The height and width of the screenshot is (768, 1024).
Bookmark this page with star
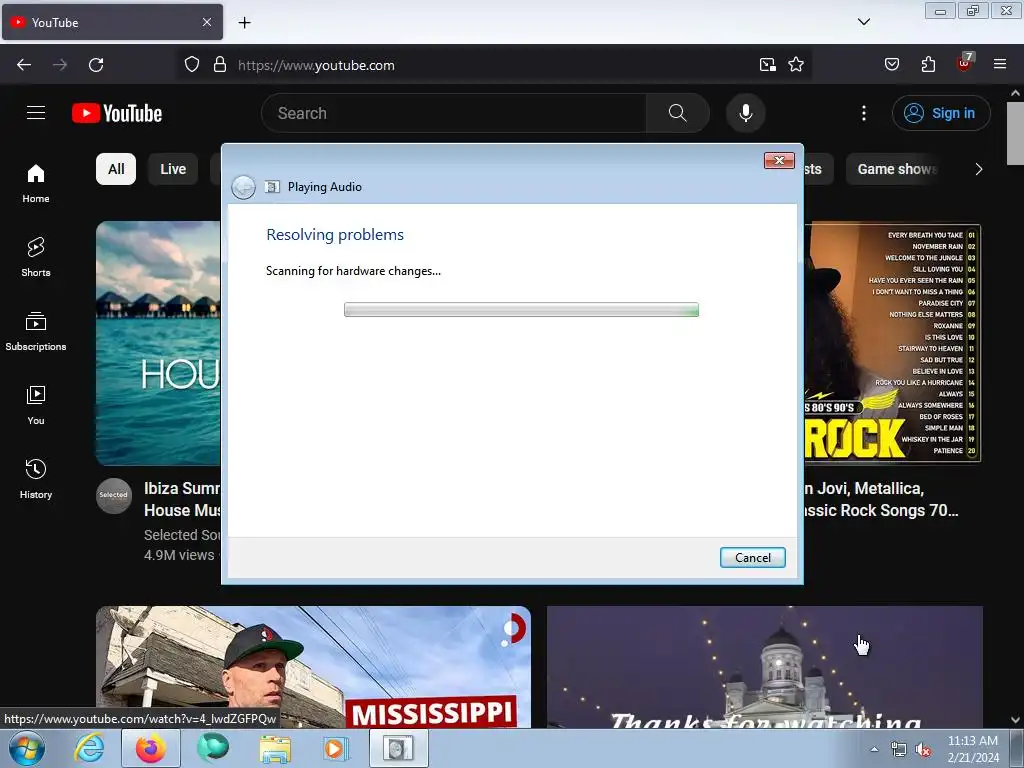[796, 65]
